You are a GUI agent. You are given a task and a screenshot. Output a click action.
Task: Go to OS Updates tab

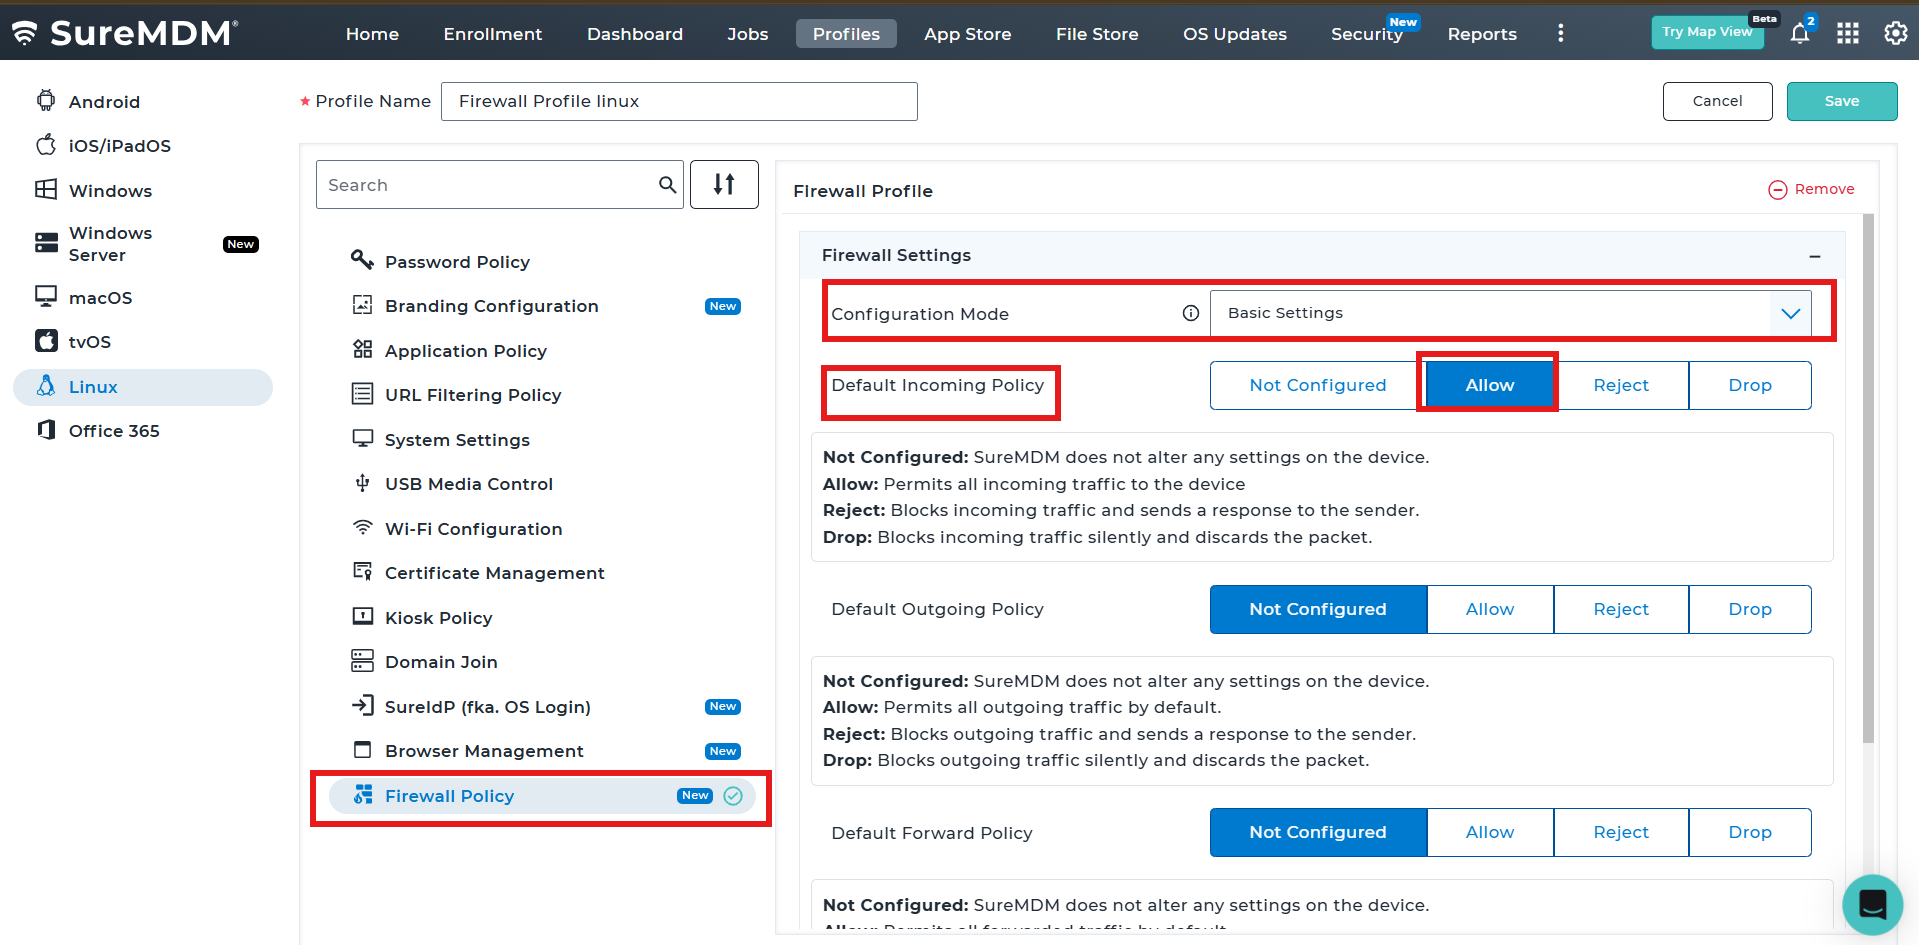click(1235, 34)
